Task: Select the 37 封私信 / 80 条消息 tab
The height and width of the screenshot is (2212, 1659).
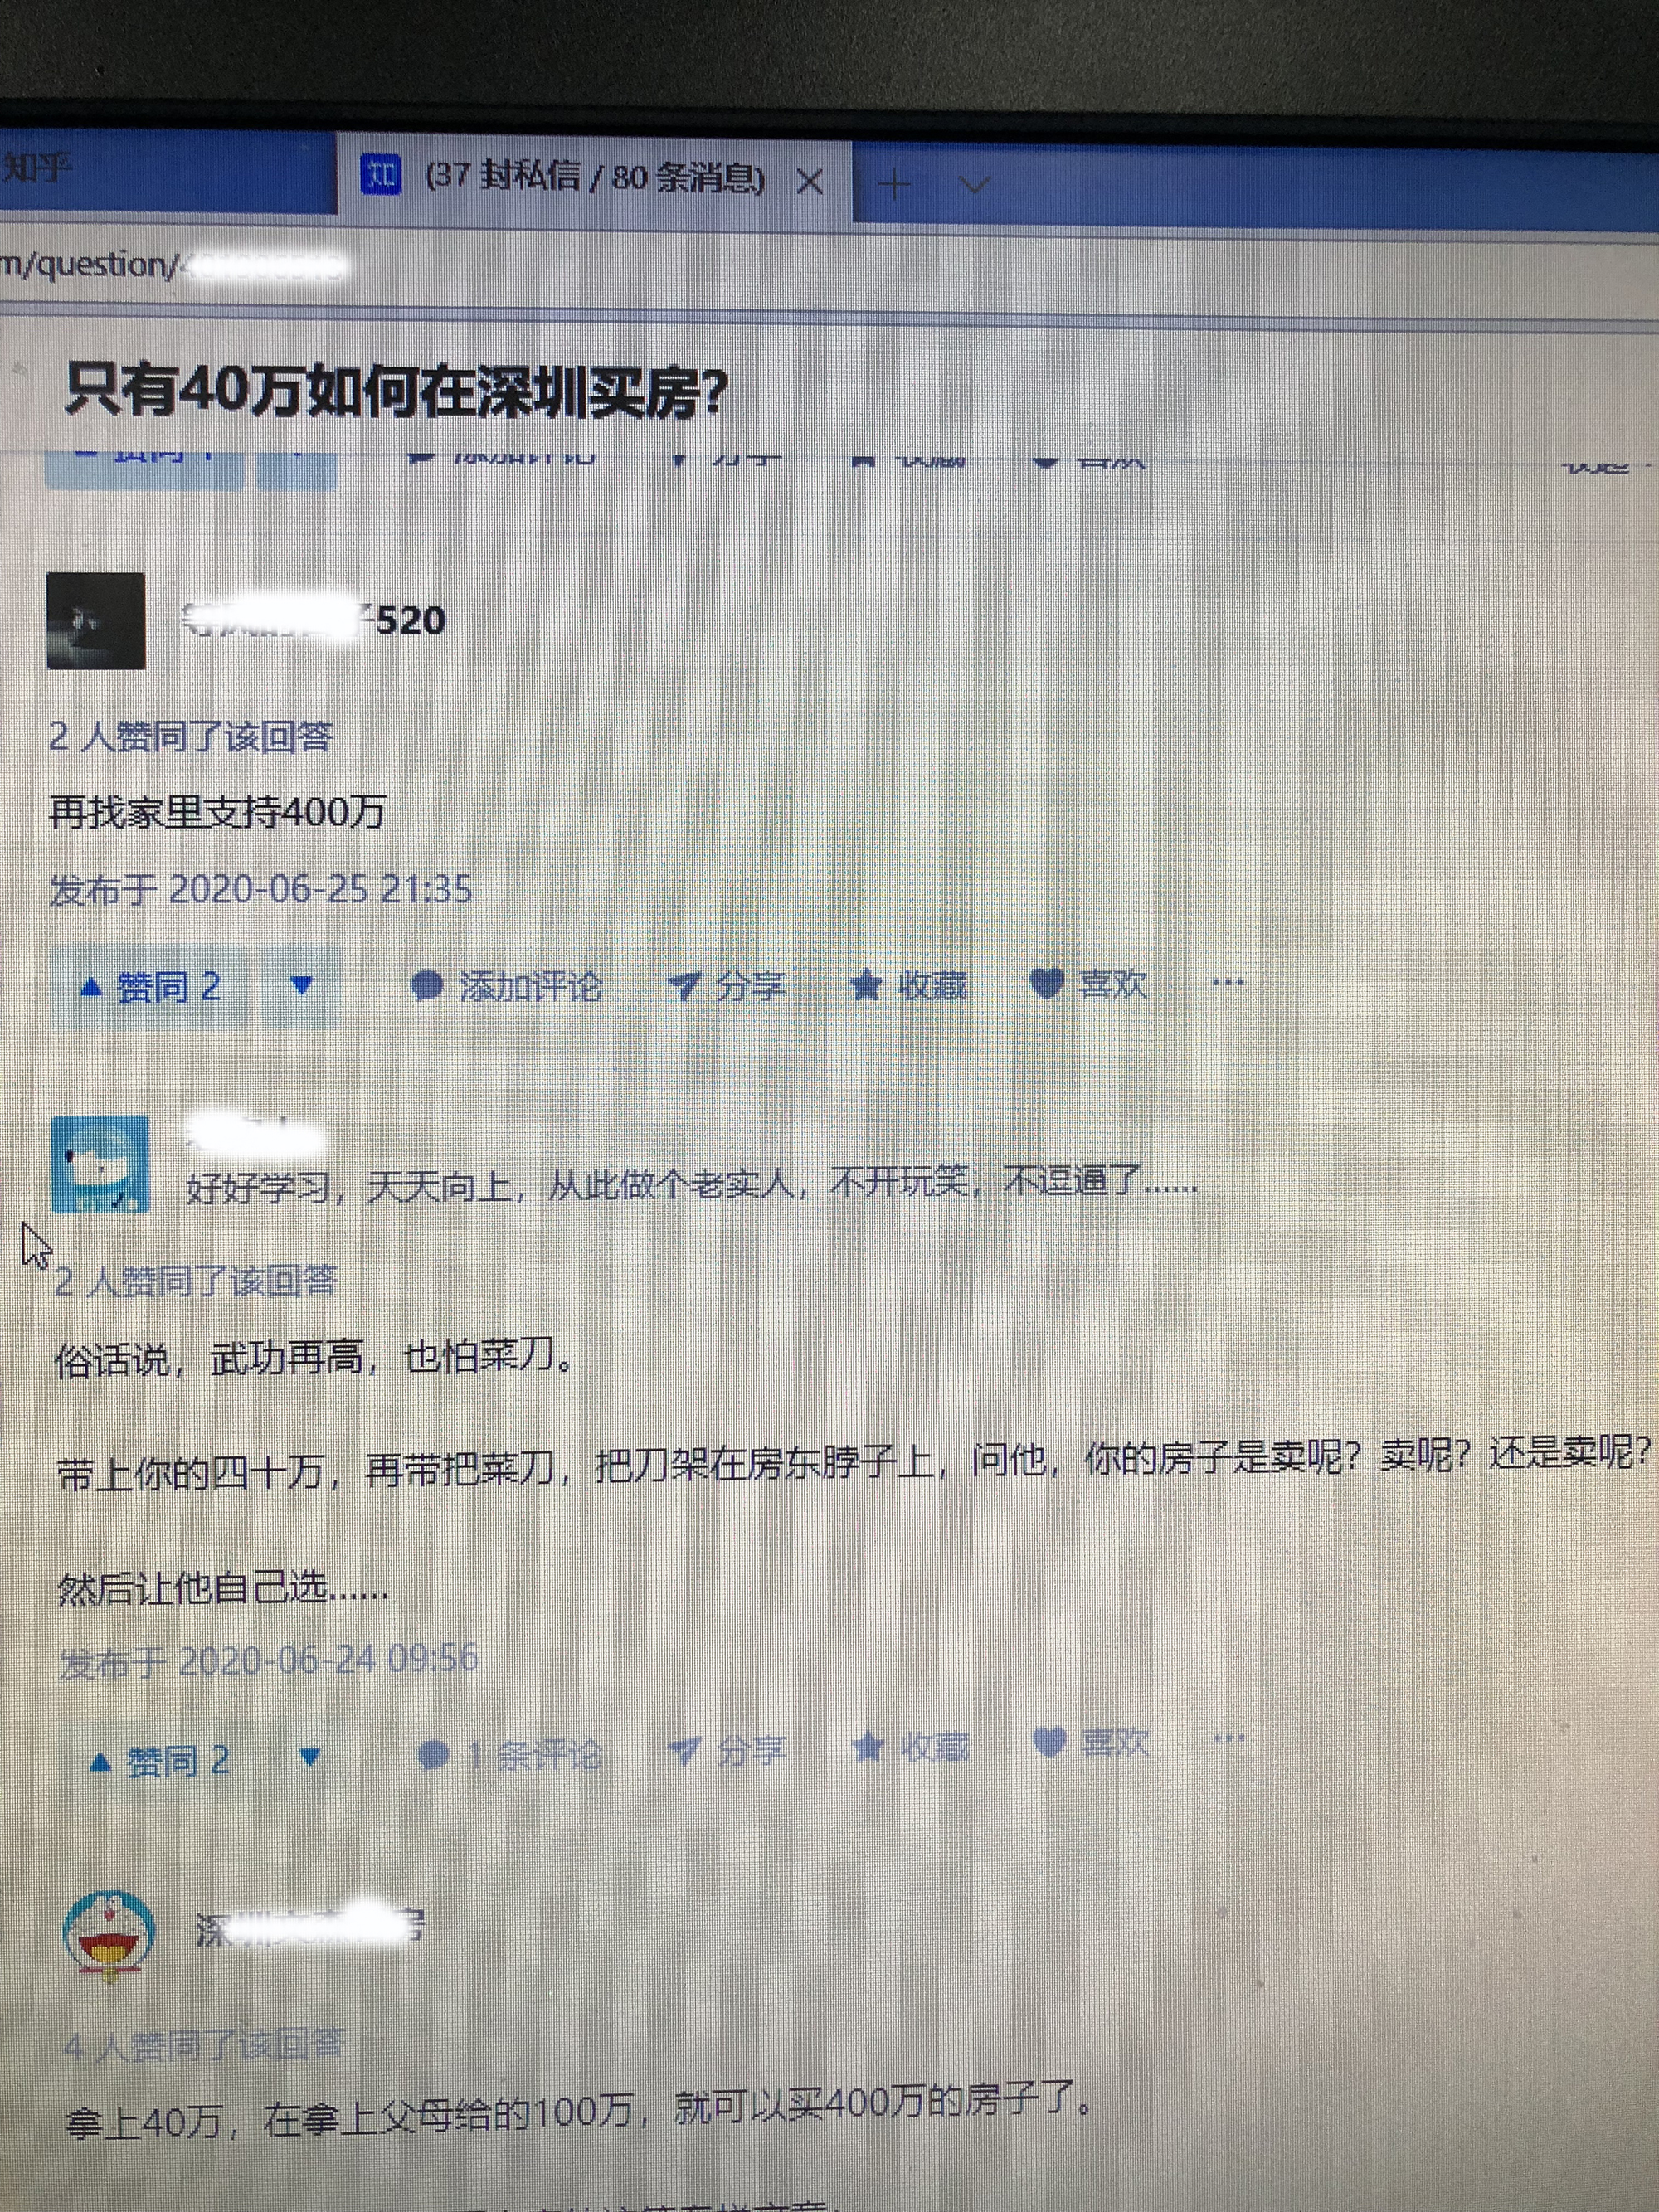Action: click(593, 179)
